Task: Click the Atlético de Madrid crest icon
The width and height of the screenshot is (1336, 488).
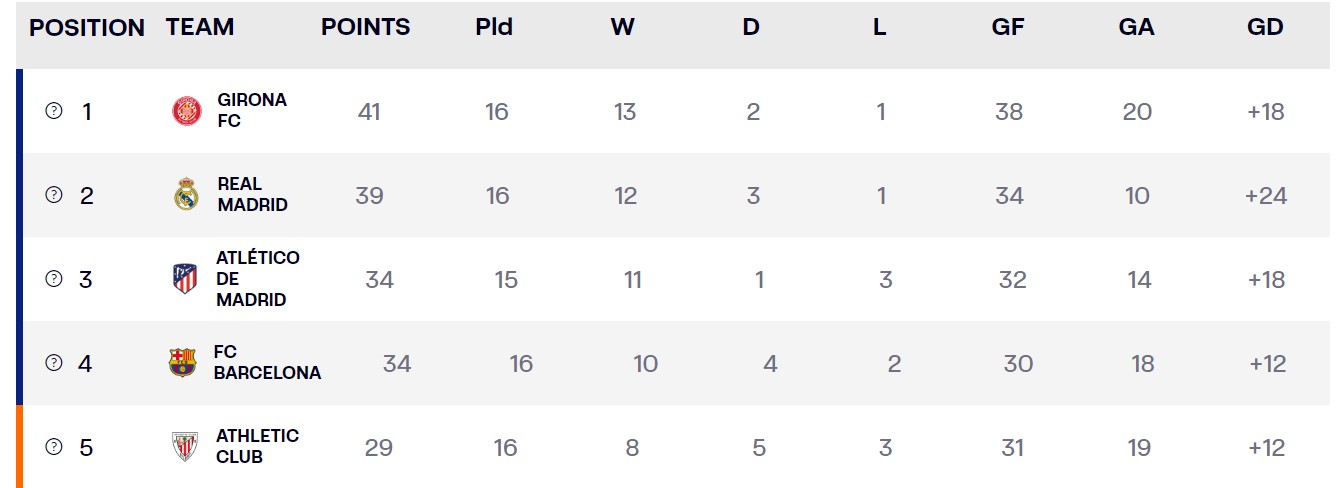Action: 185,279
